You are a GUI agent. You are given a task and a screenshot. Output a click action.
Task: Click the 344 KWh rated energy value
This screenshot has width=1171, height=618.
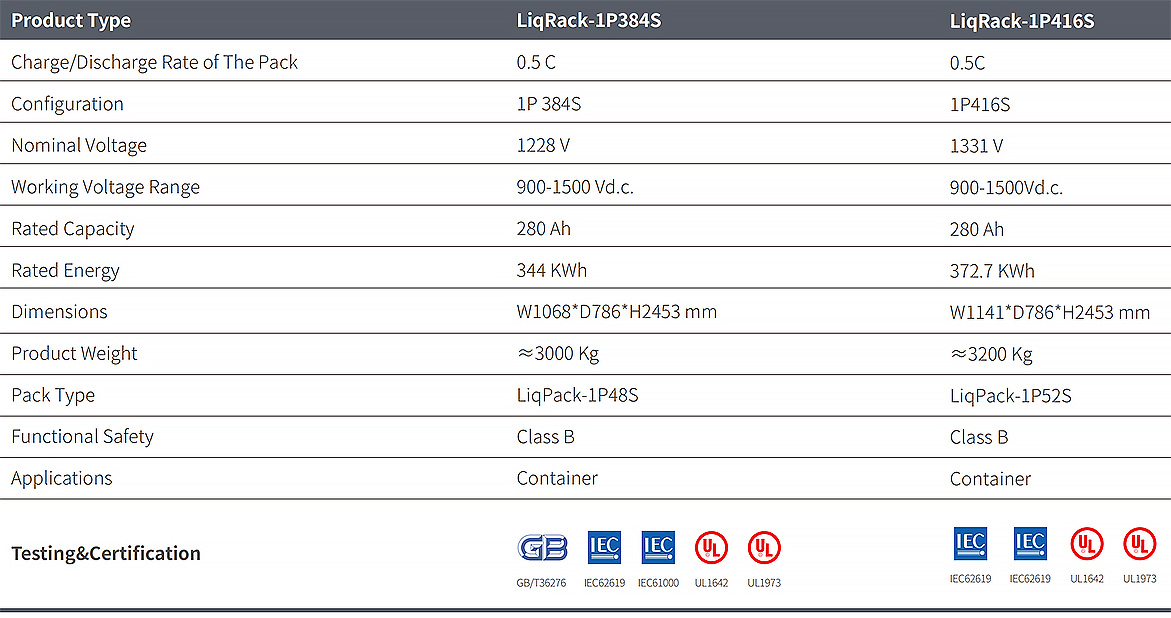[x=552, y=270]
